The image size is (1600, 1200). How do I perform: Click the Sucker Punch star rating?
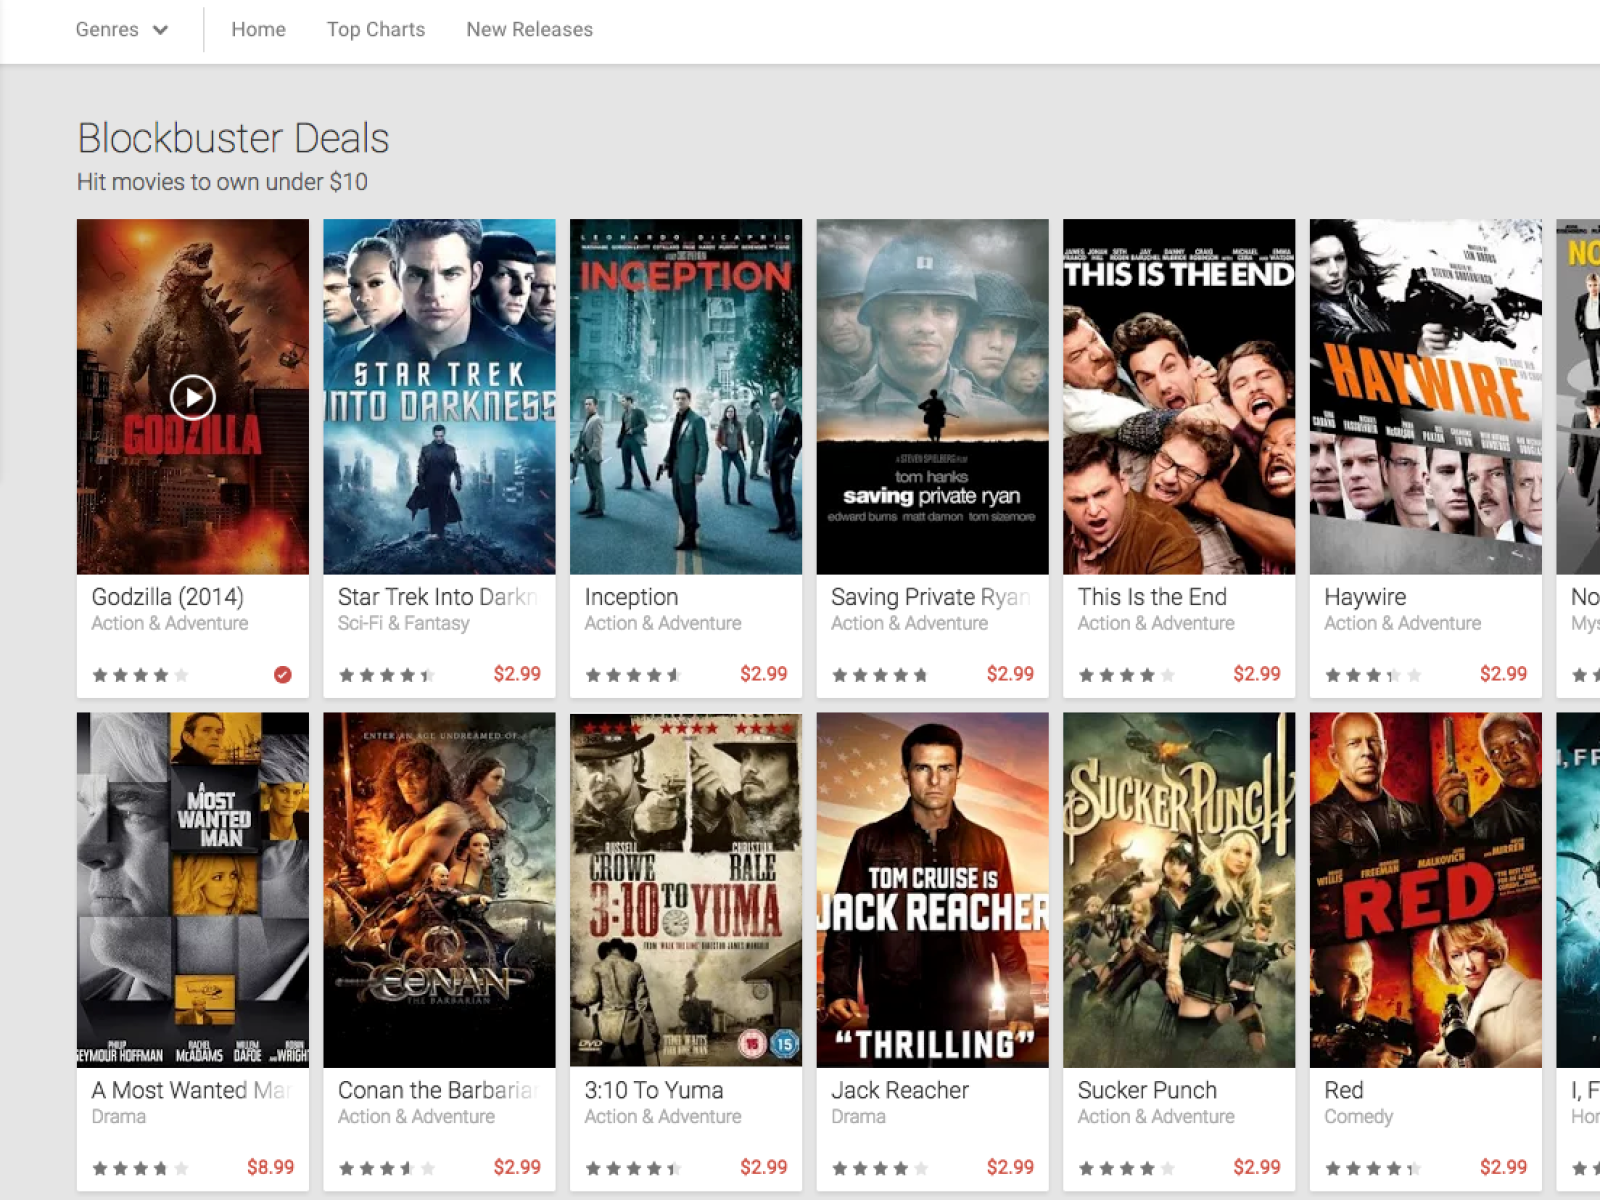tap(1125, 1168)
